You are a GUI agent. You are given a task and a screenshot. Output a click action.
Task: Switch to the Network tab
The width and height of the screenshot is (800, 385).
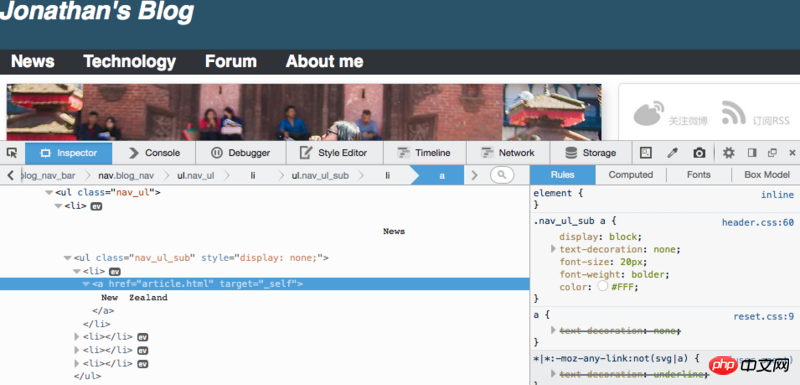click(508, 153)
